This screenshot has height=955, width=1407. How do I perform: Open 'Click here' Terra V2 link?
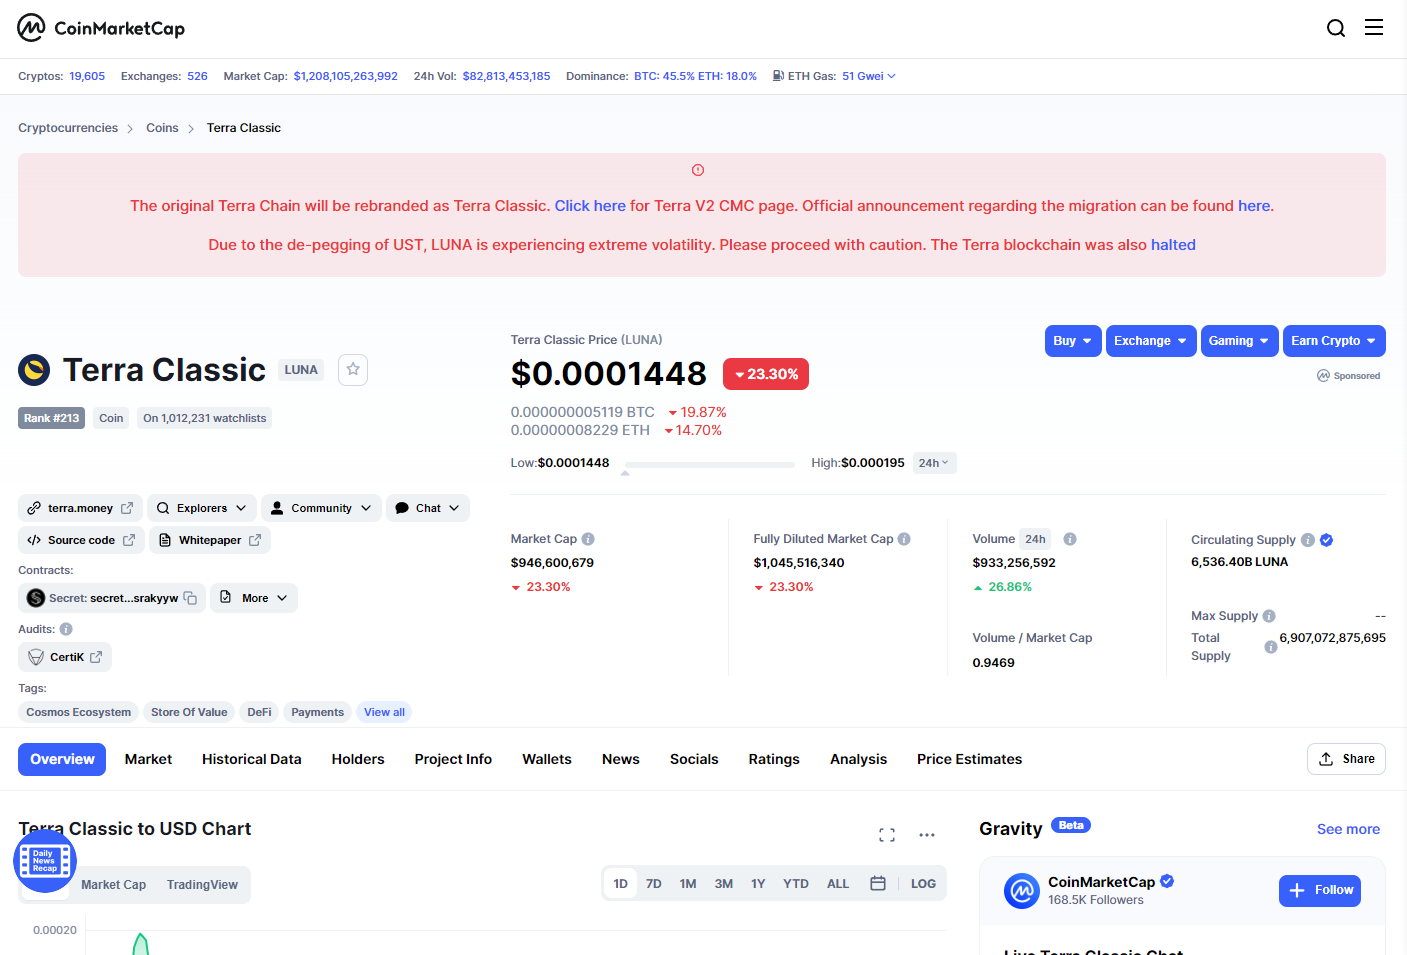pos(590,206)
